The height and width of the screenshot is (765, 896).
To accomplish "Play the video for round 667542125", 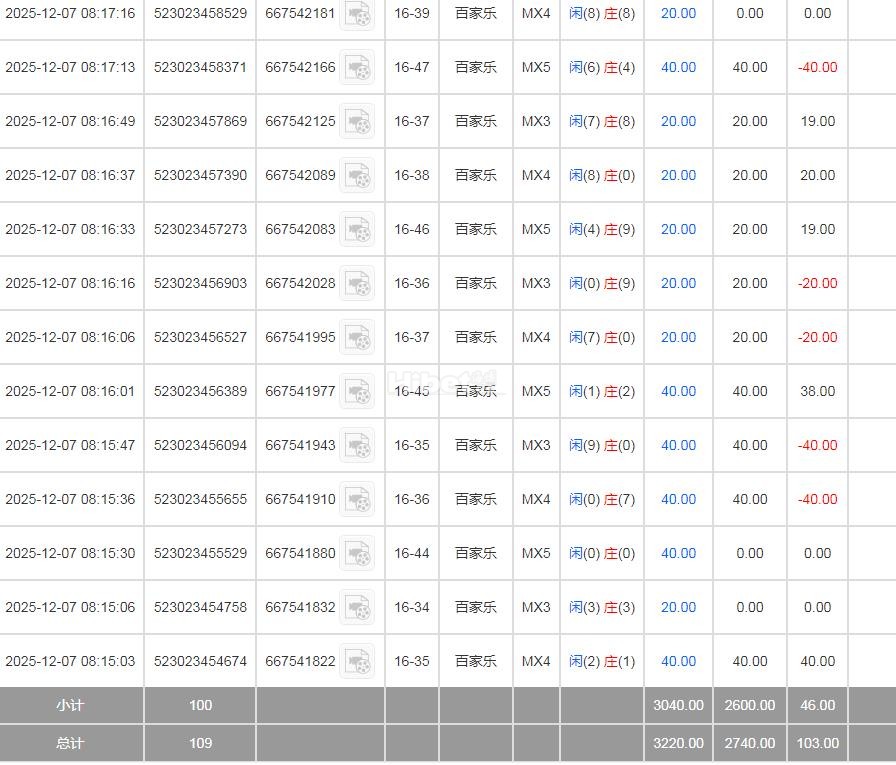I will pyautogui.click(x=357, y=121).
